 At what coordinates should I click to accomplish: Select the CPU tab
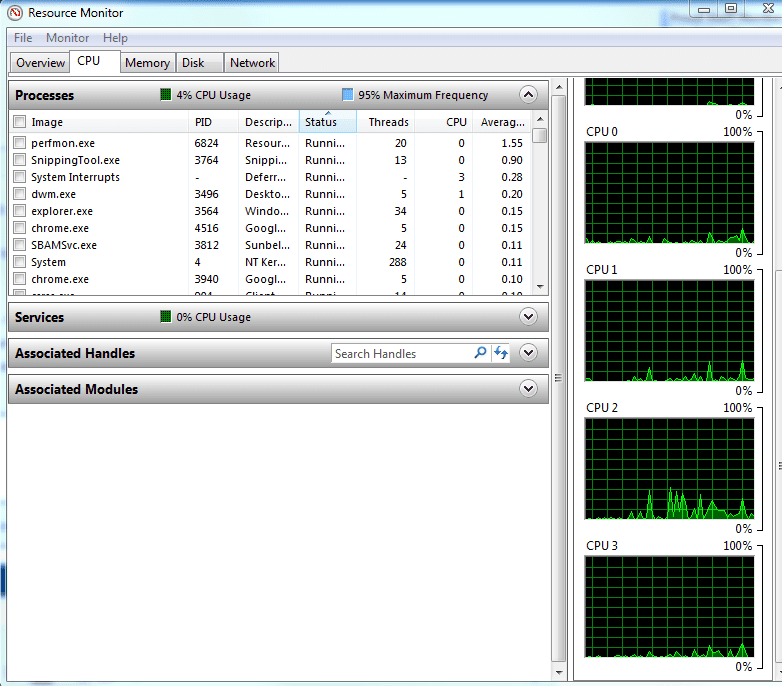(95, 61)
